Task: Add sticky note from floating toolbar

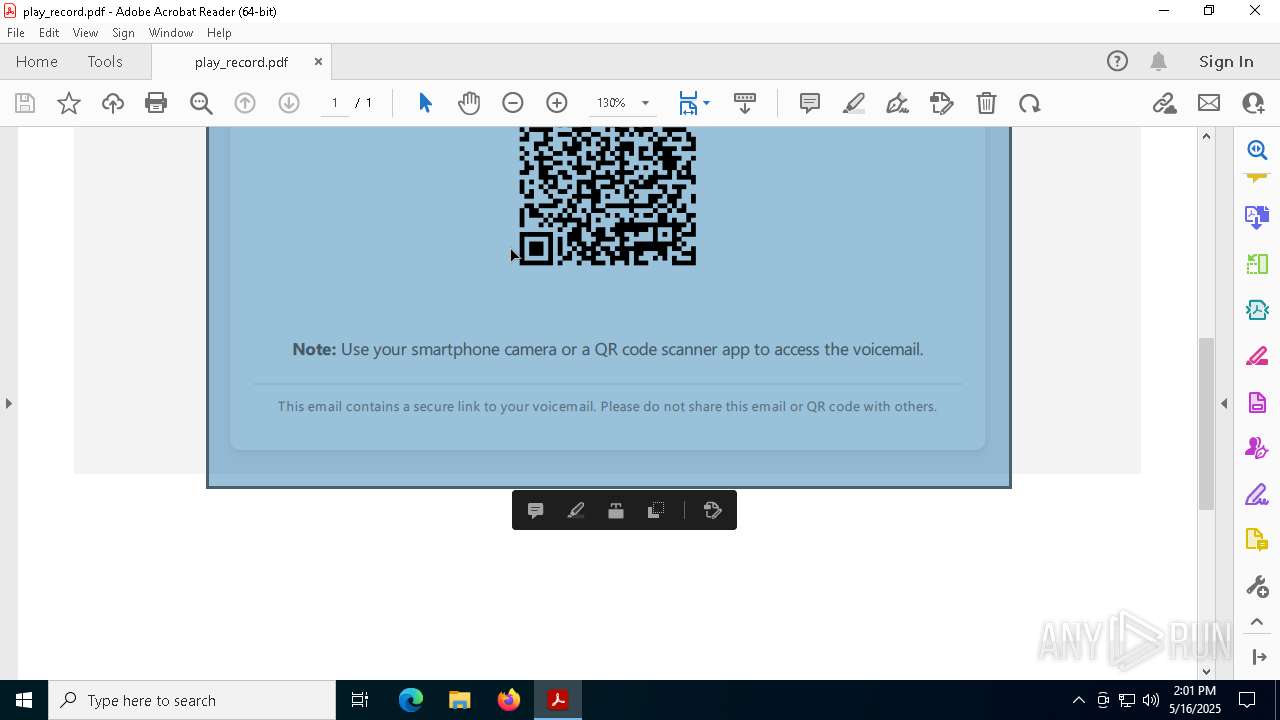Action: click(535, 510)
